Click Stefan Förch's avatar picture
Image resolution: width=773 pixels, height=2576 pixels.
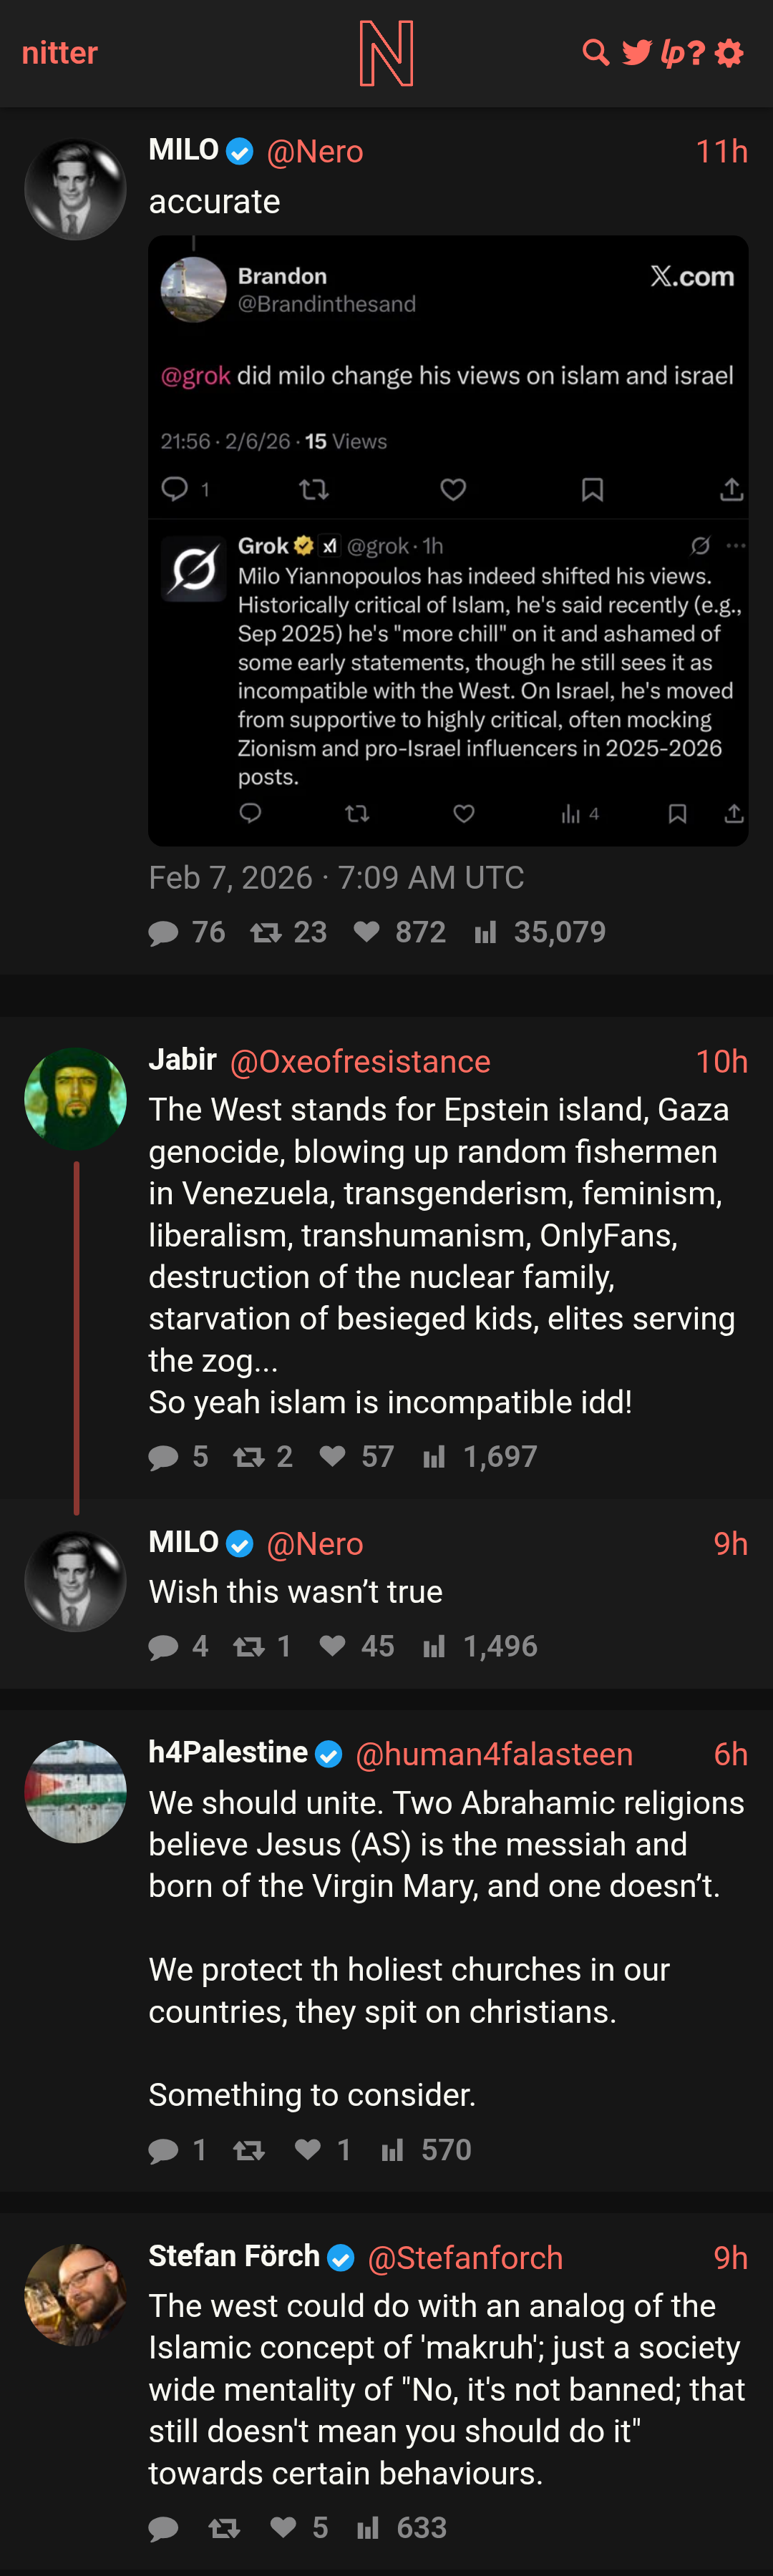(x=75, y=2295)
